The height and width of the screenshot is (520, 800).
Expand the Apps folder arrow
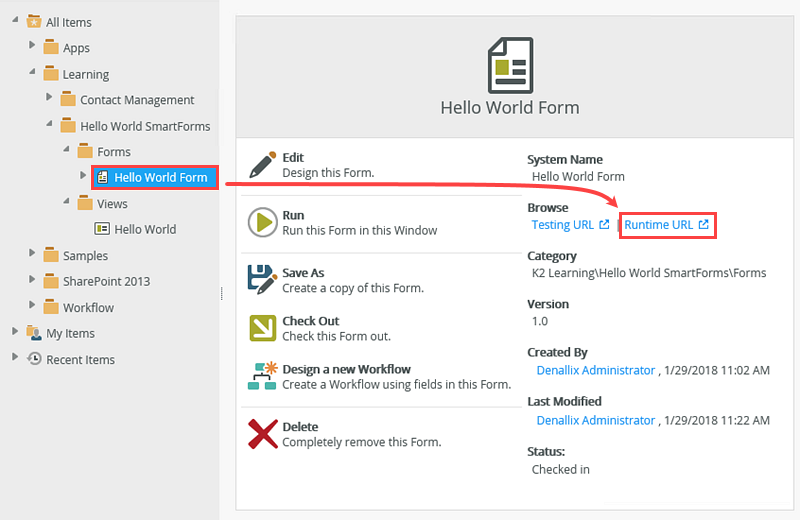pos(32,47)
